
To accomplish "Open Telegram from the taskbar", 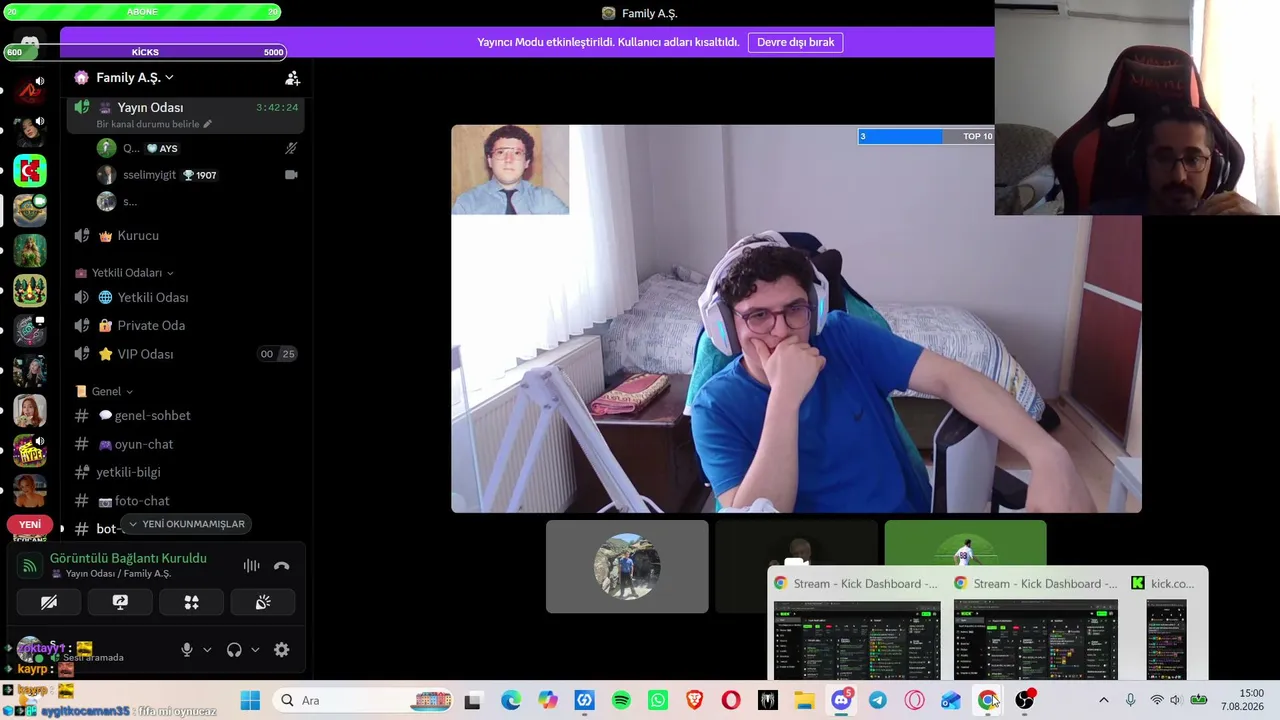I will pyautogui.click(x=878, y=700).
